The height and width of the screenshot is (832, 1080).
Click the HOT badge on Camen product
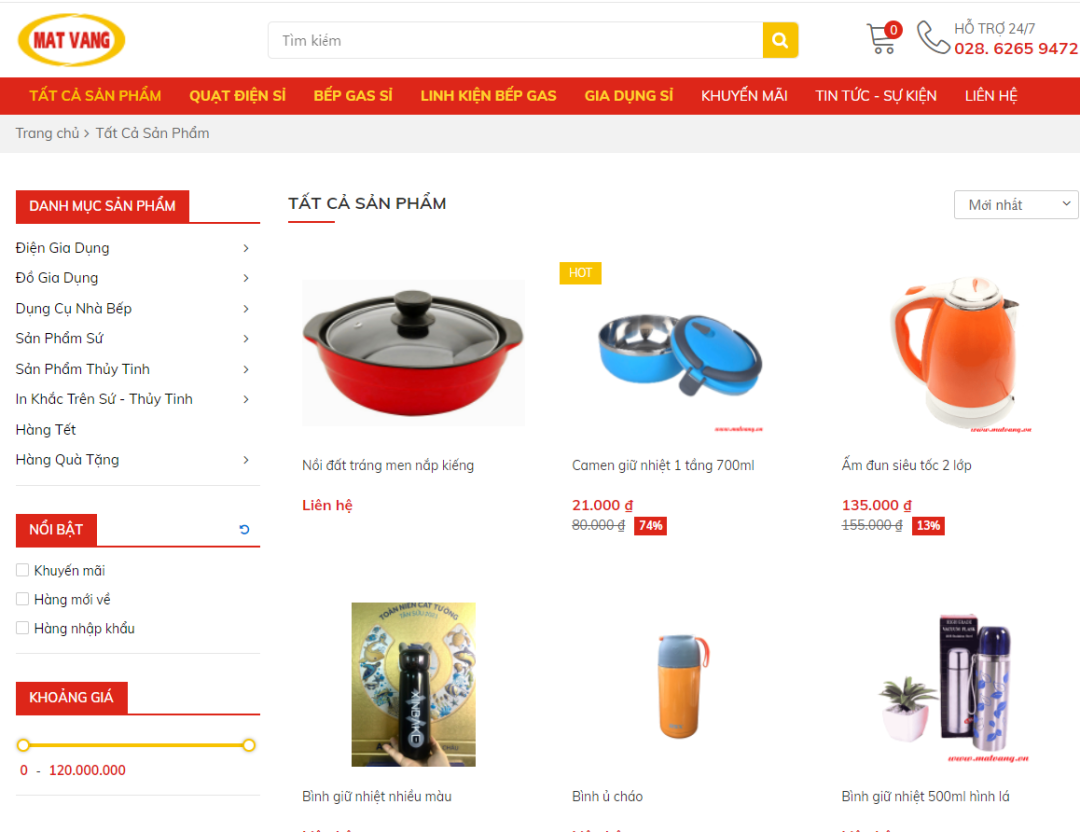click(580, 273)
